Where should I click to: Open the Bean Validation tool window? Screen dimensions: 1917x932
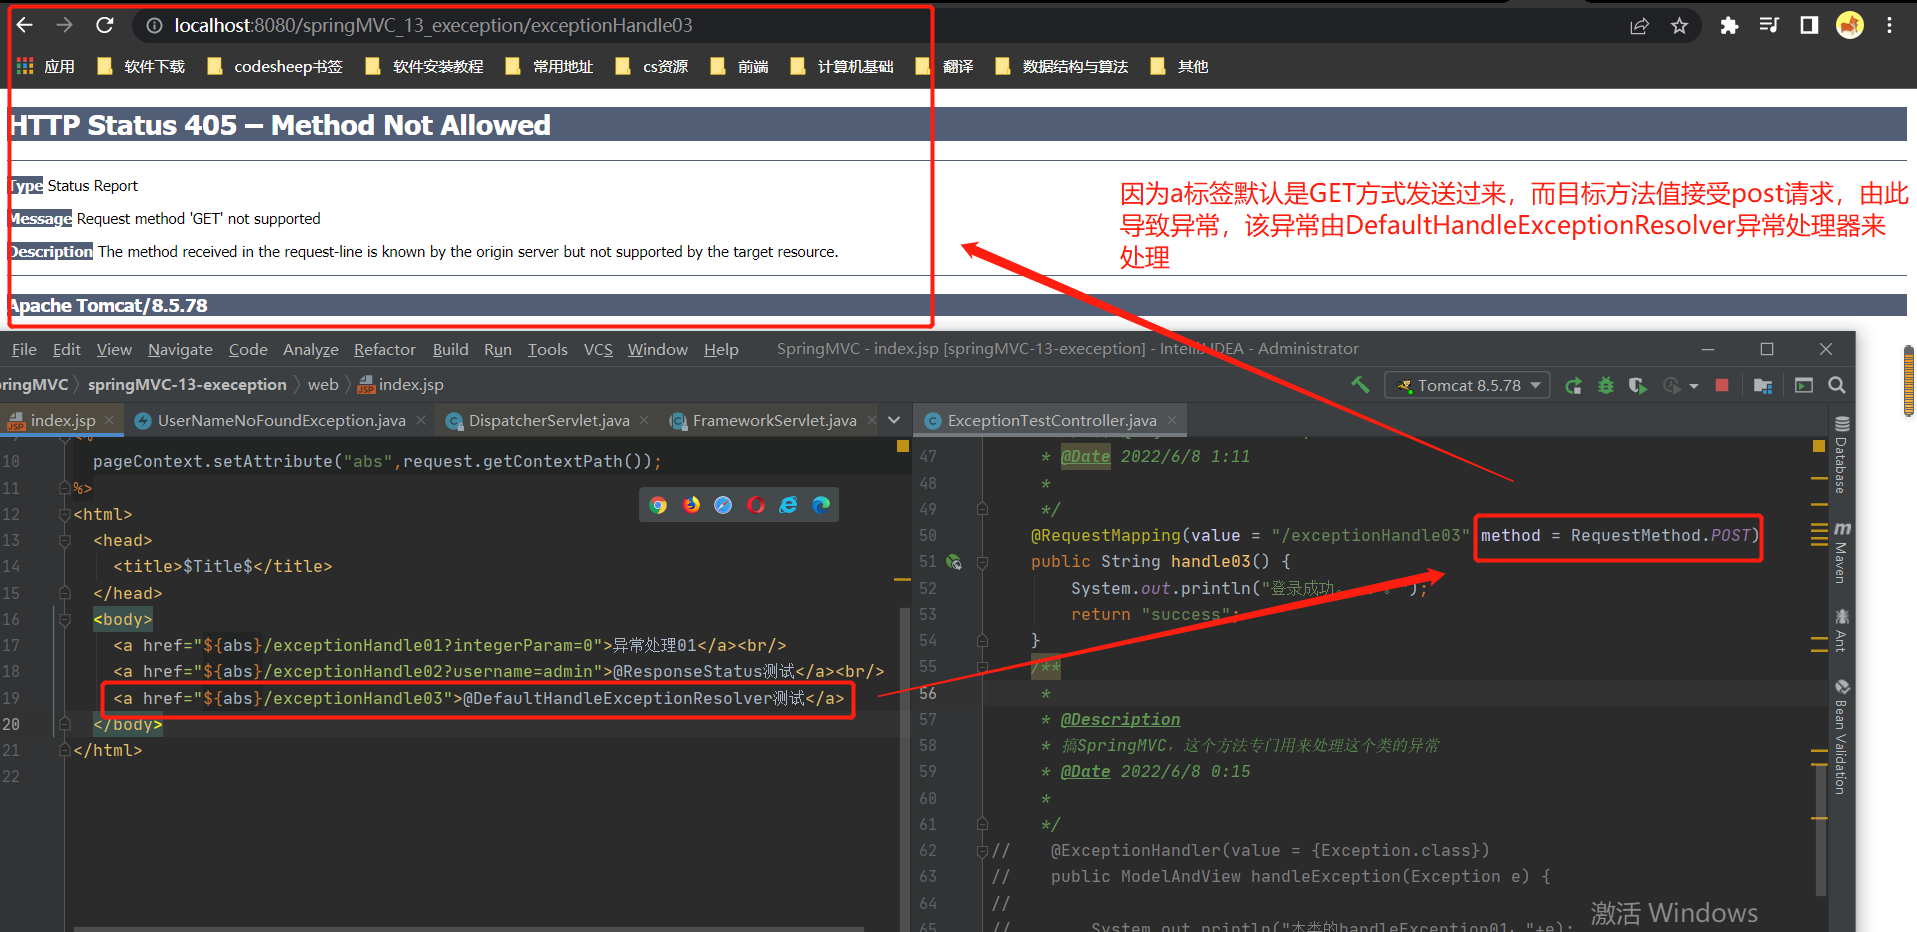click(1841, 737)
